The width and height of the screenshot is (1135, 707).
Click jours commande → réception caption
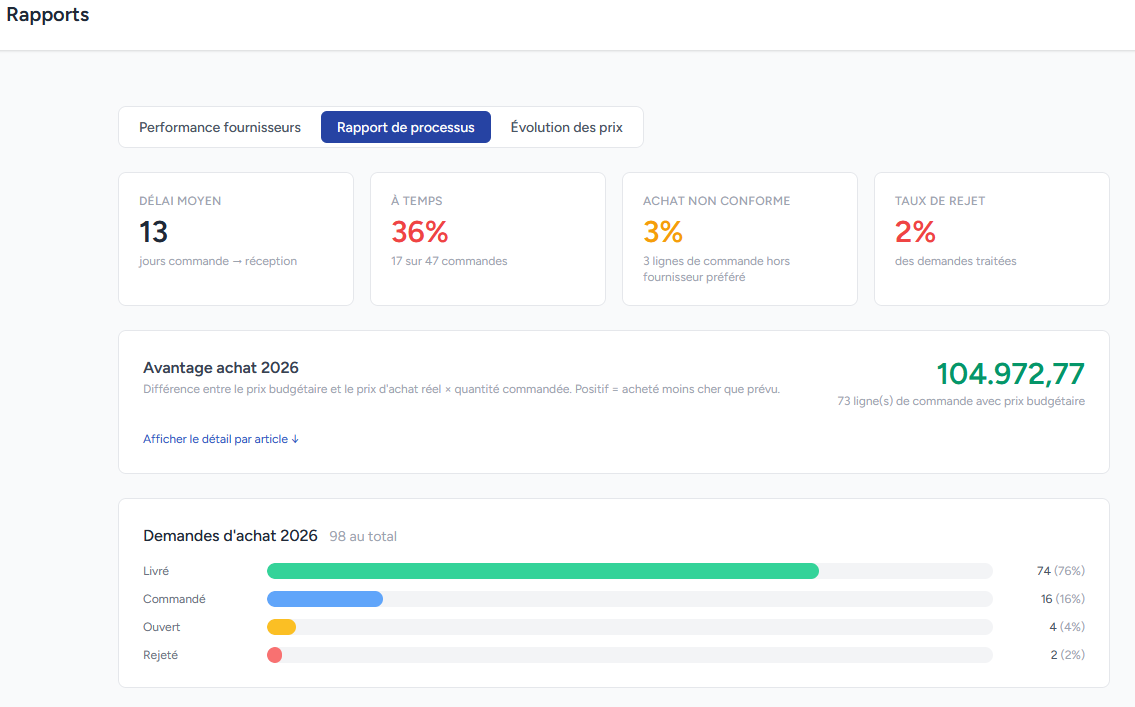tap(218, 261)
